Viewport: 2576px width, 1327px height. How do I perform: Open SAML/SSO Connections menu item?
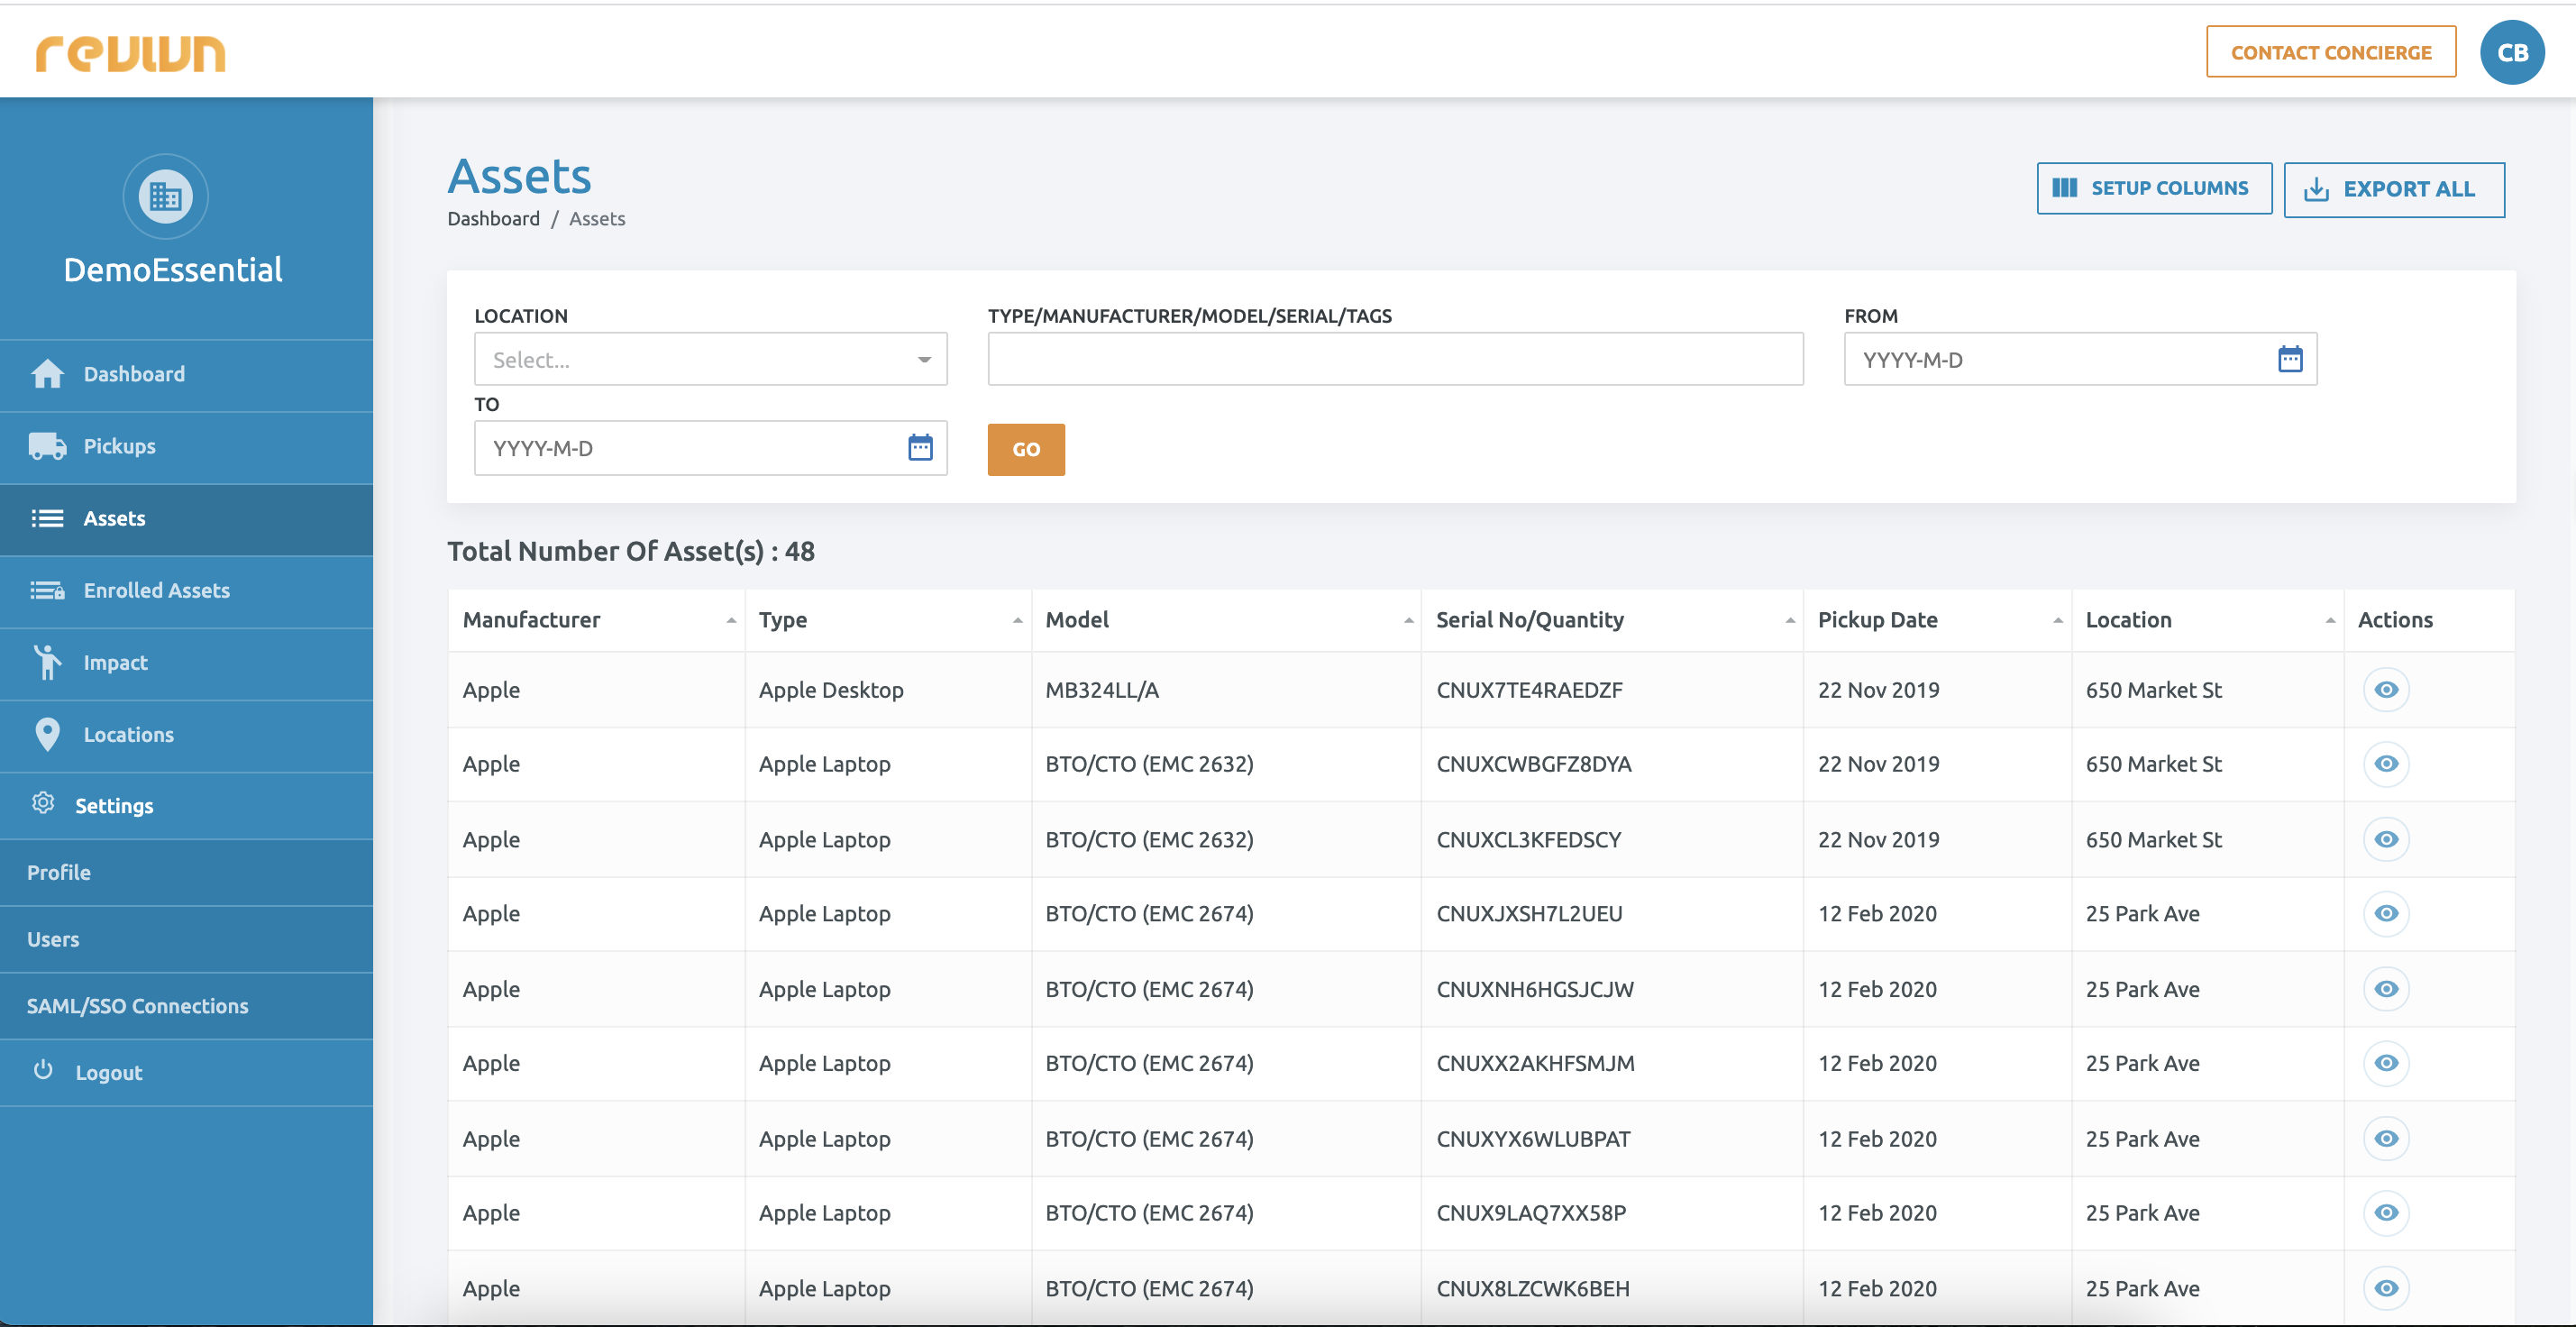(137, 1006)
